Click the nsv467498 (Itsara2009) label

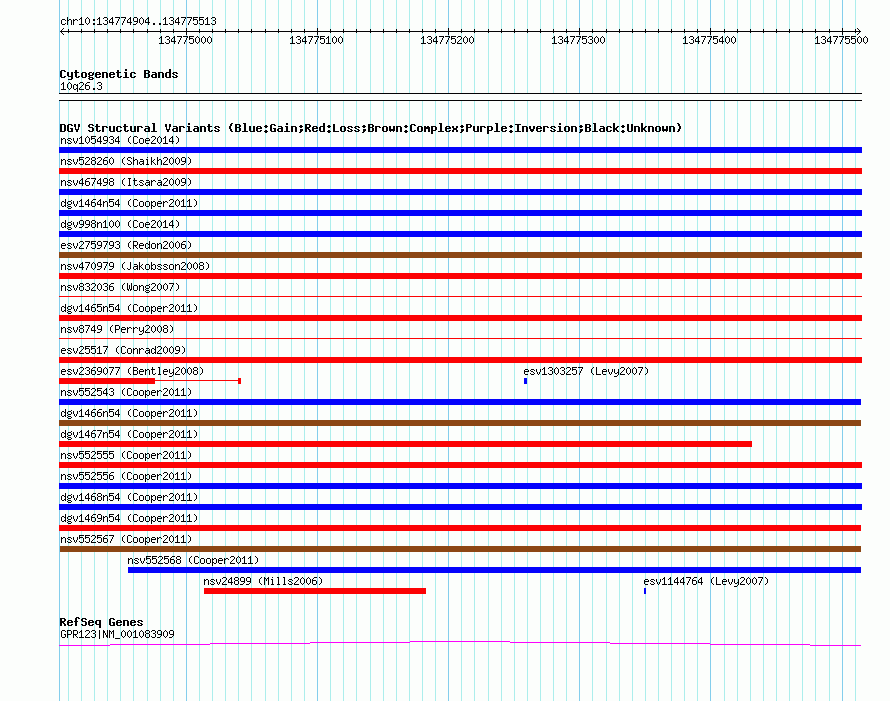[x=126, y=182]
